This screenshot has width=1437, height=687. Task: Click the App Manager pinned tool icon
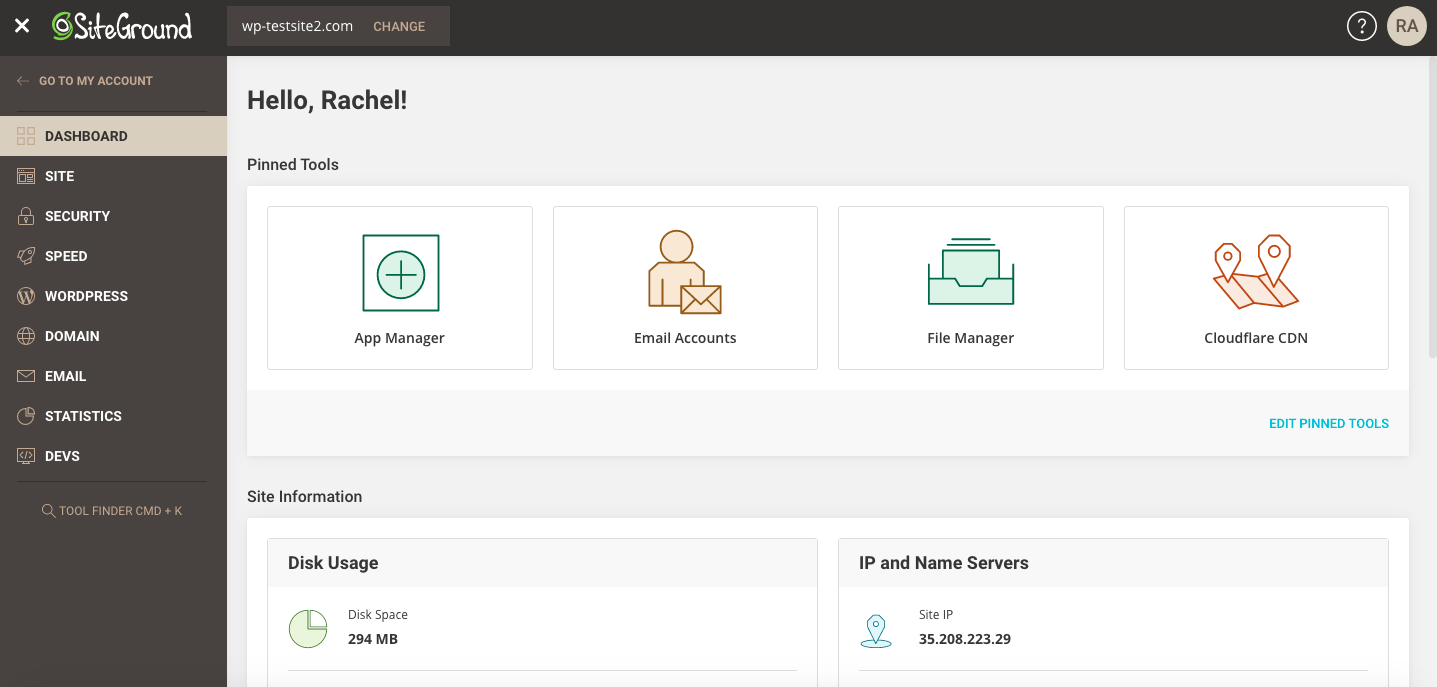[x=400, y=273]
